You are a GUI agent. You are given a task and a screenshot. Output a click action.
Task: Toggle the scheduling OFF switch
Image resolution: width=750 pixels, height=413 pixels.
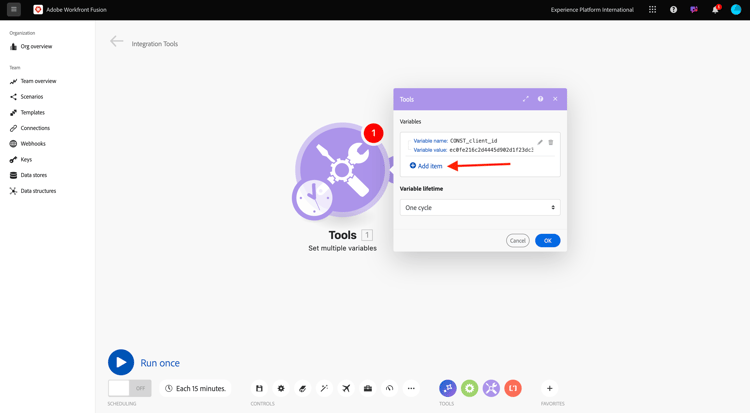(130, 388)
